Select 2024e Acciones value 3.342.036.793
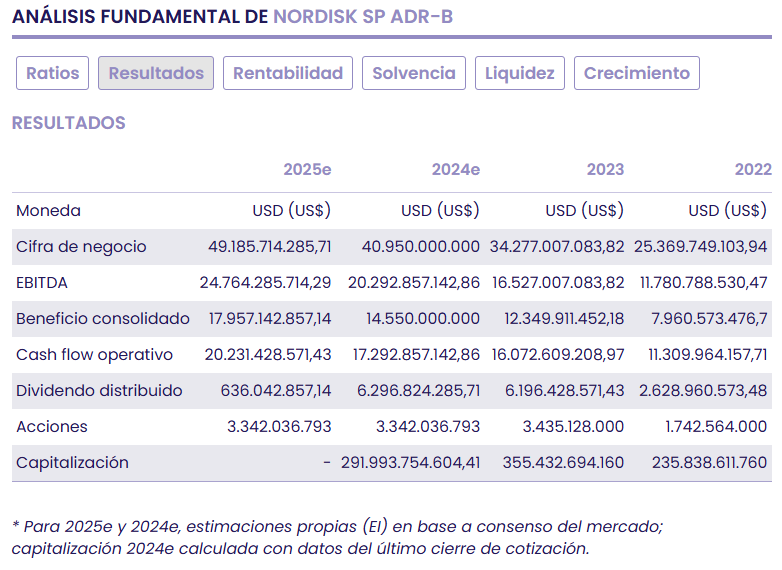Image resolution: width=782 pixels, height=570 pixels. pos(428,426)
